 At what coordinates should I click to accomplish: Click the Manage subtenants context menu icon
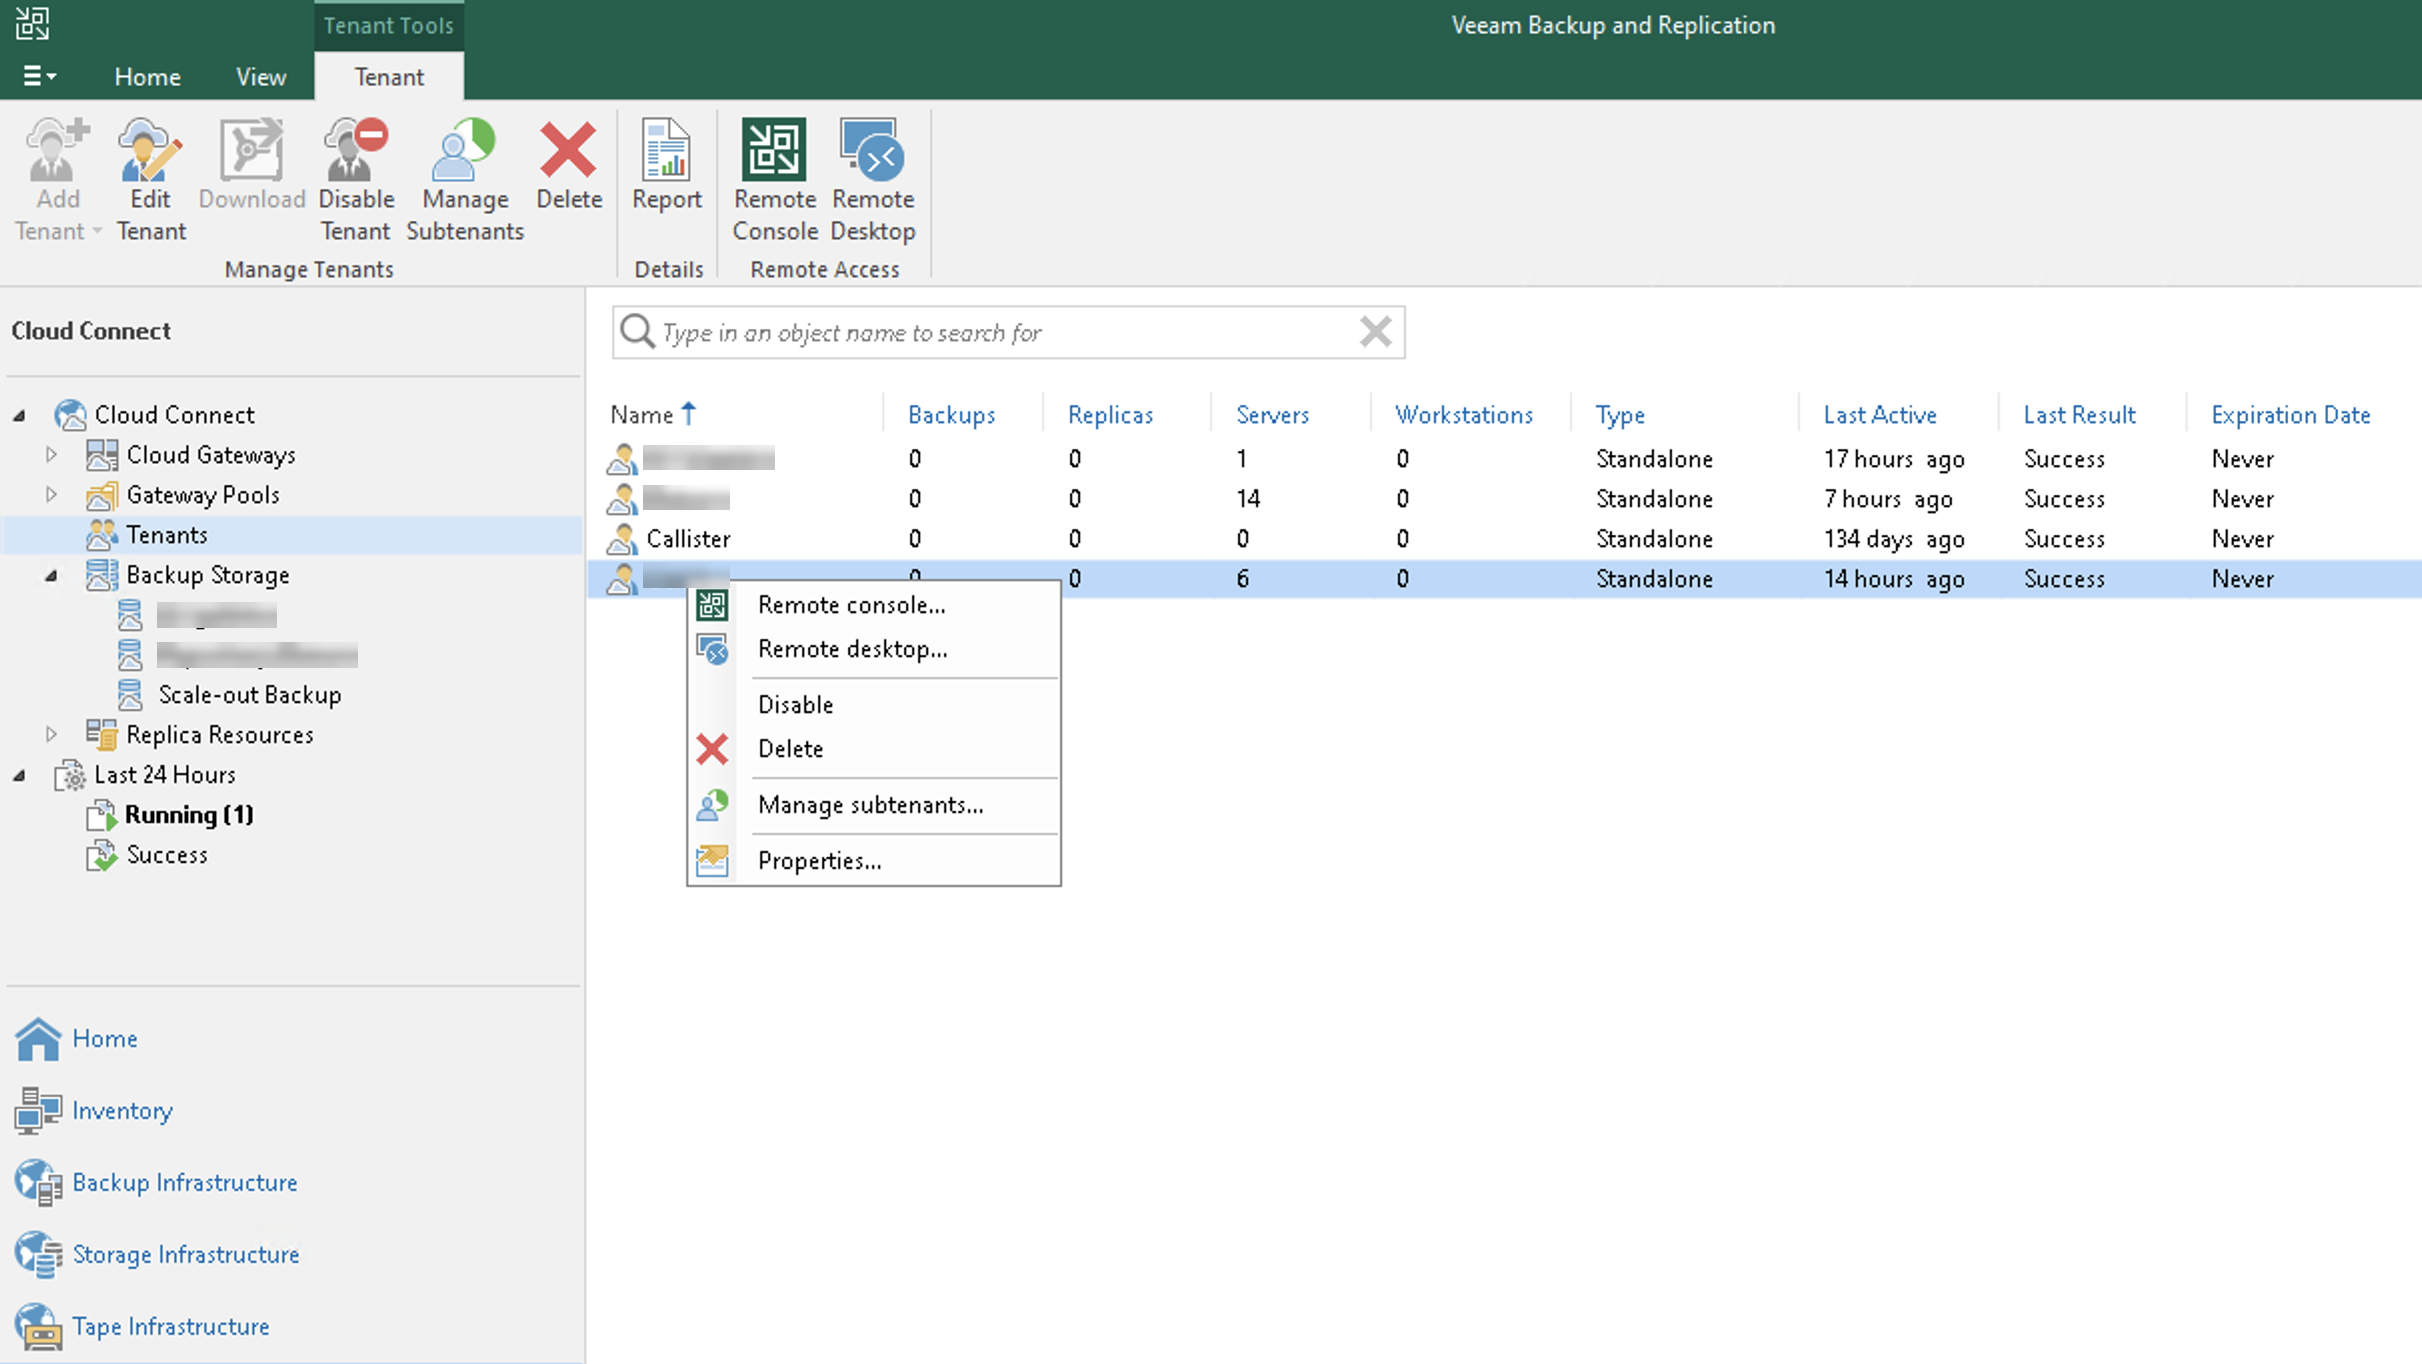click(x=712, y=805)
